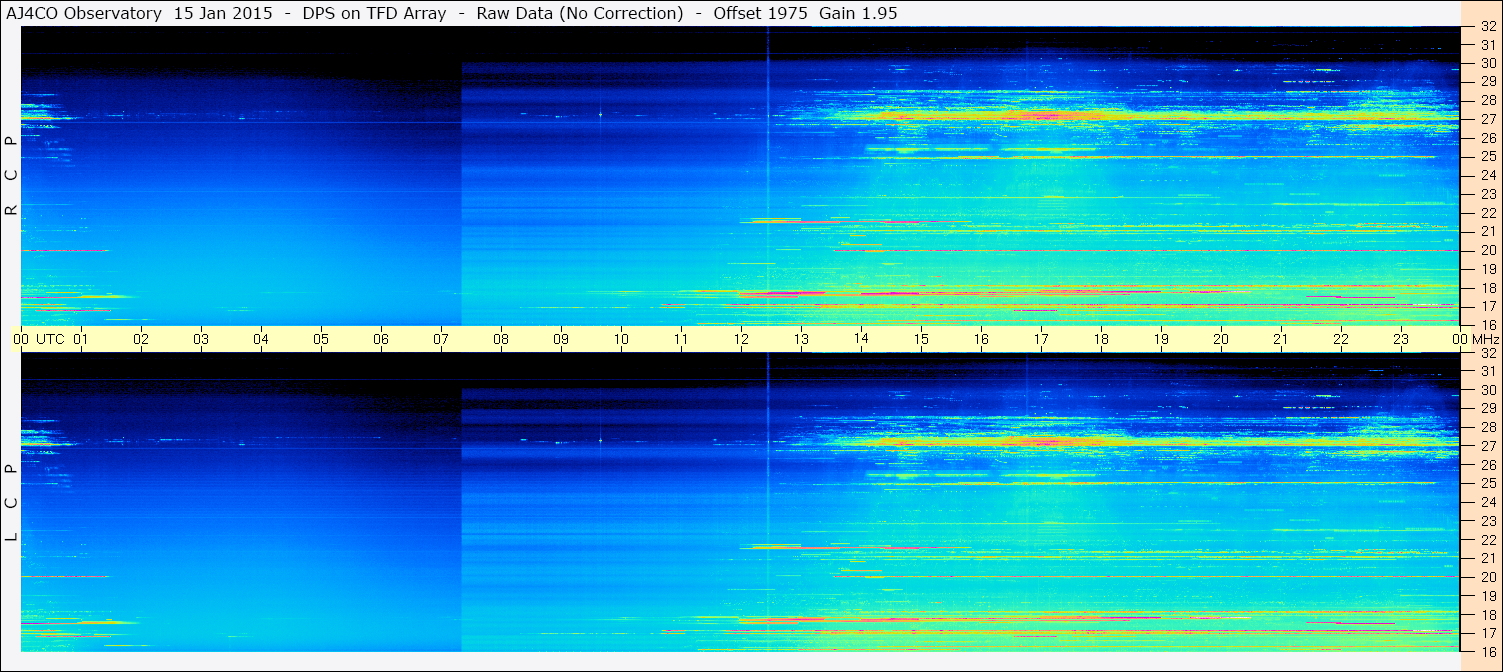Click the date 15 Jan 2015
The image size is (1503, 672).
pyautogui.click(x=223, y=13)
